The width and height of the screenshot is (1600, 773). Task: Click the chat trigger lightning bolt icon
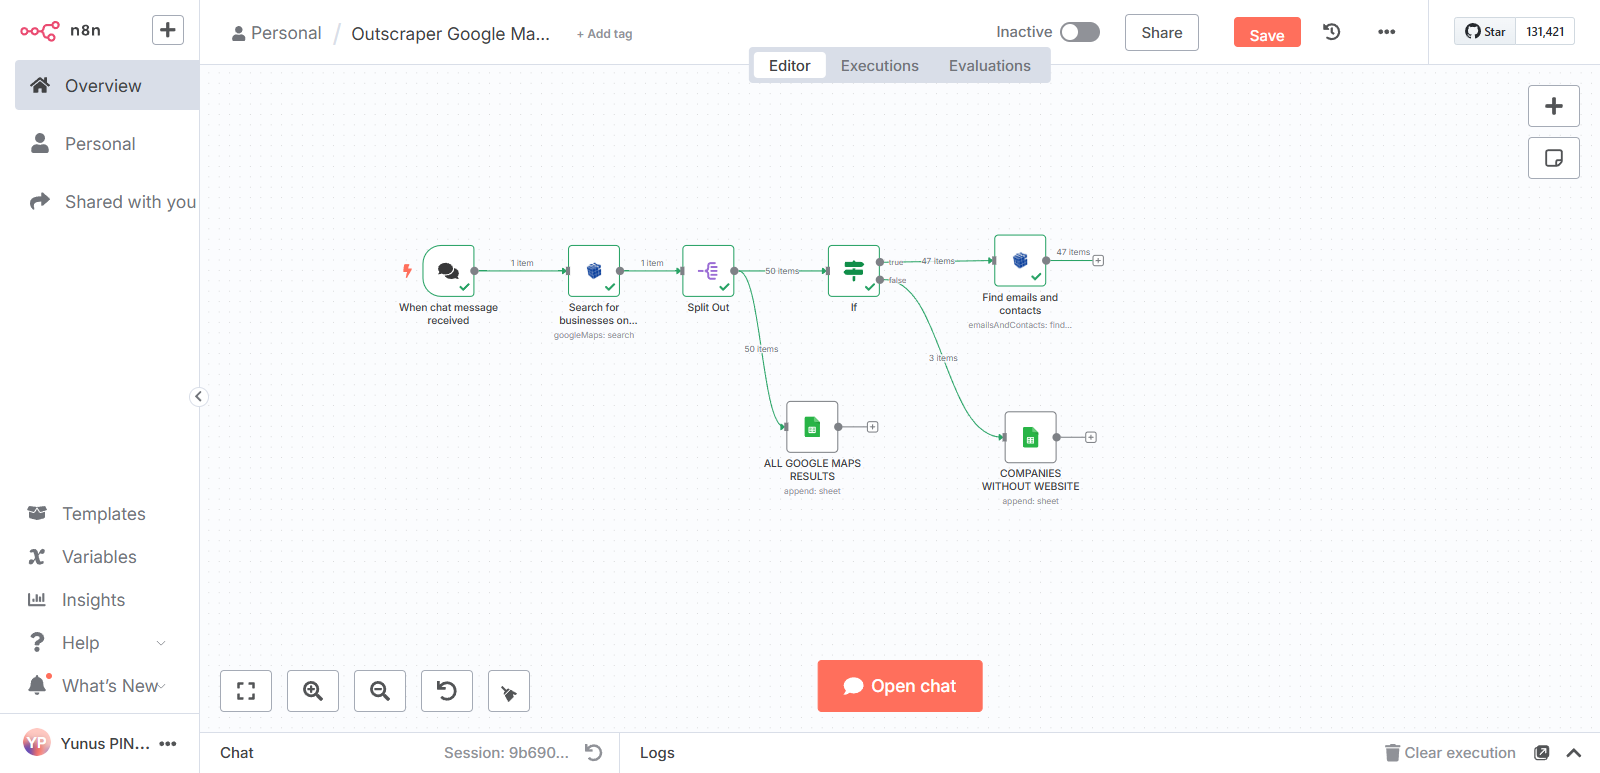coord(407,271)
